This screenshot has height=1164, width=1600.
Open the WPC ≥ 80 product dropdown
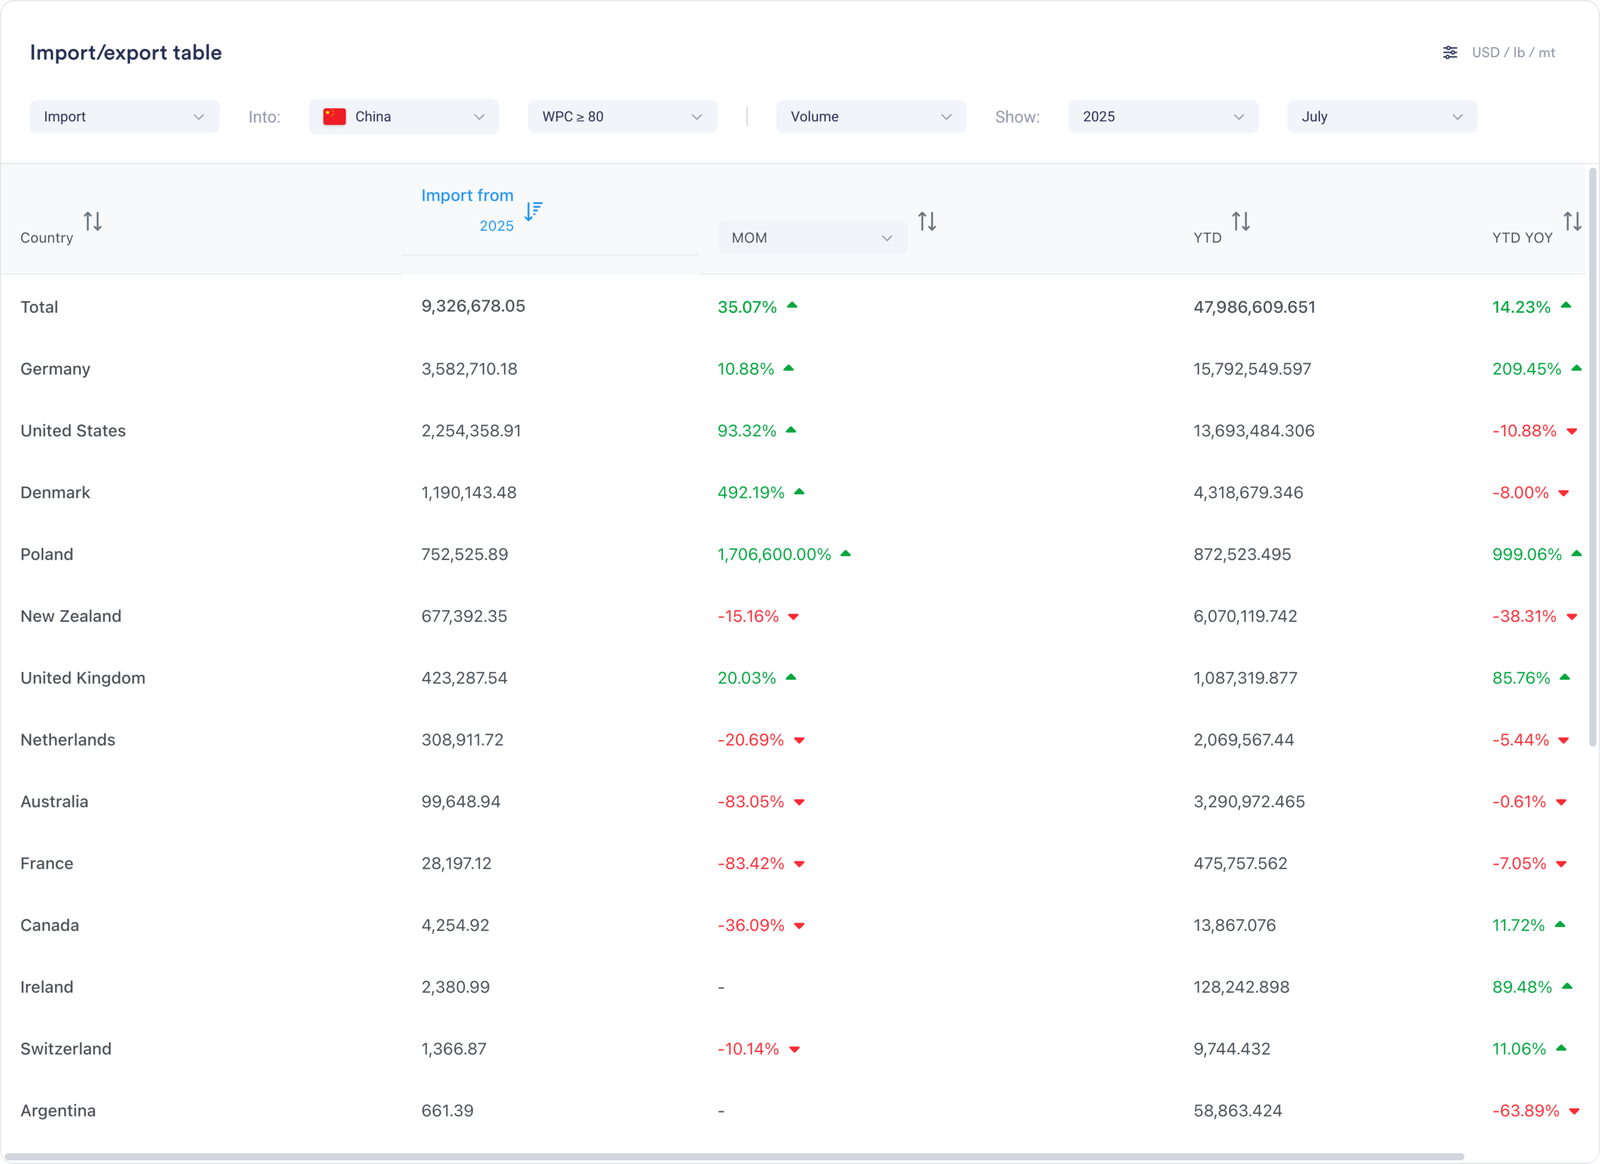pyautogui.click(x=622, y=117)
